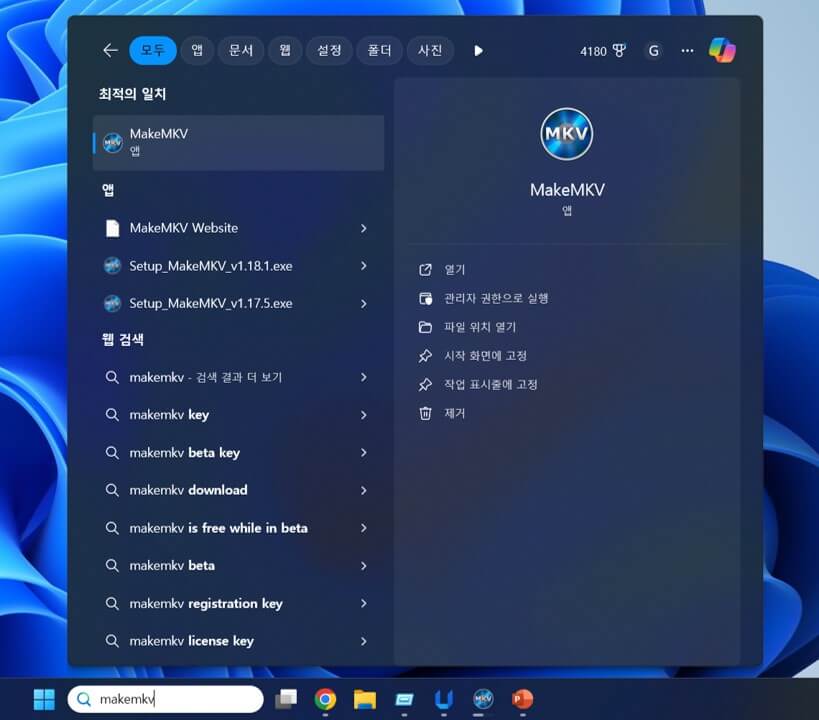This screenshot has width=819, height=720.
Task: Uninstall MakeMKV with 제거
Action: (441, 413)
